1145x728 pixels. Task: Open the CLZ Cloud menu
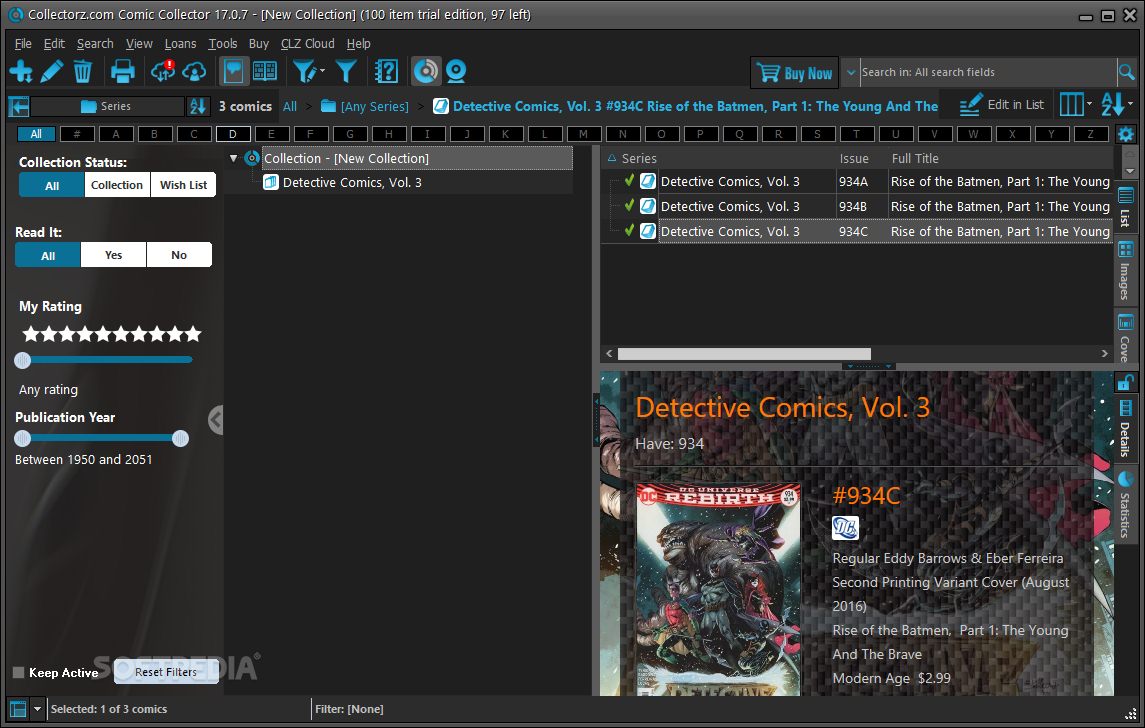307,44
